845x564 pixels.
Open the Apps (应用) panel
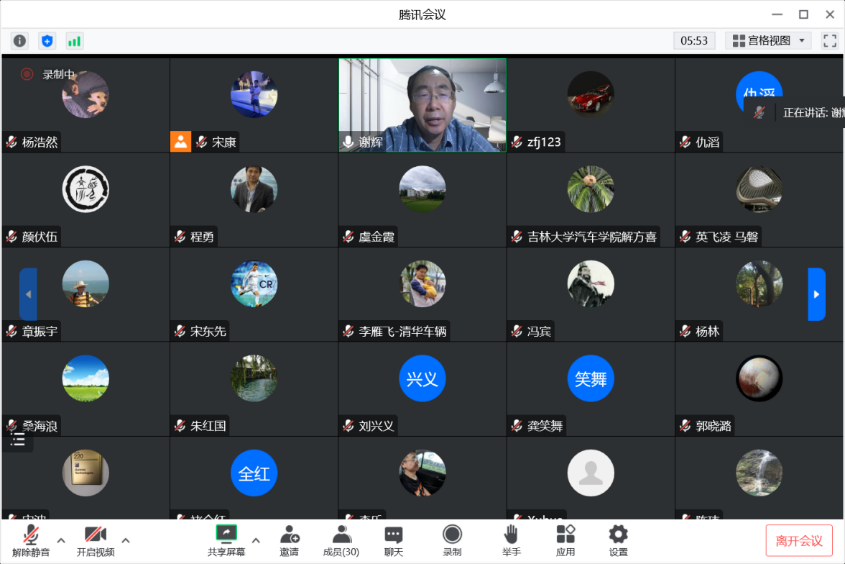pos(566,540)
